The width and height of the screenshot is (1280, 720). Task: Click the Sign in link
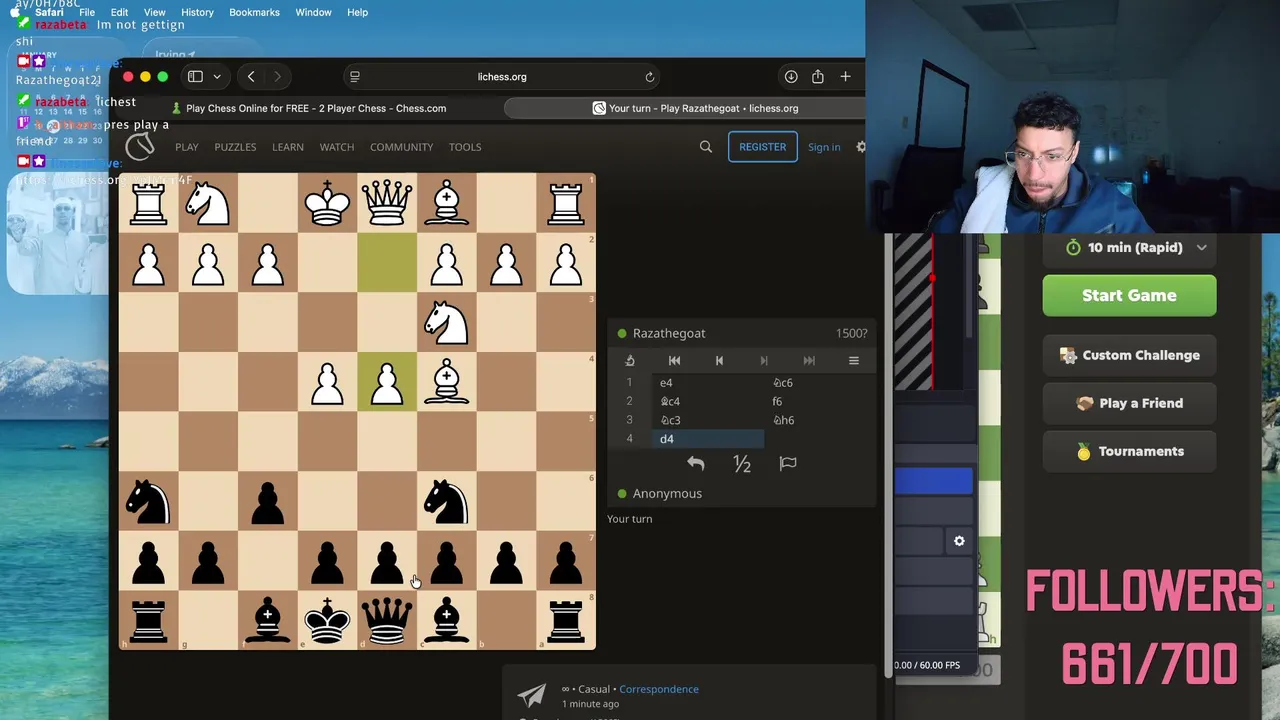coord(824,147)
